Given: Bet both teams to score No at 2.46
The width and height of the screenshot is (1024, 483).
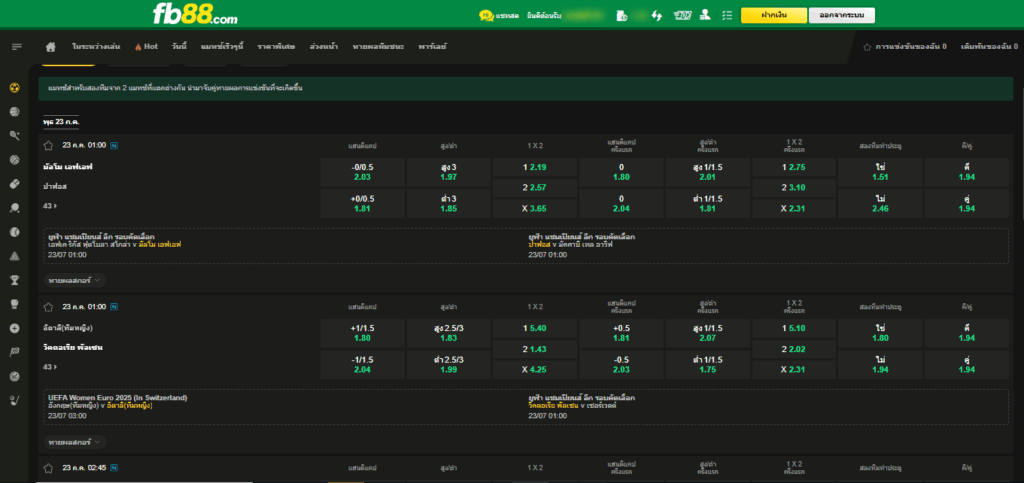Looking at the screenshot, I should (880, 204).
